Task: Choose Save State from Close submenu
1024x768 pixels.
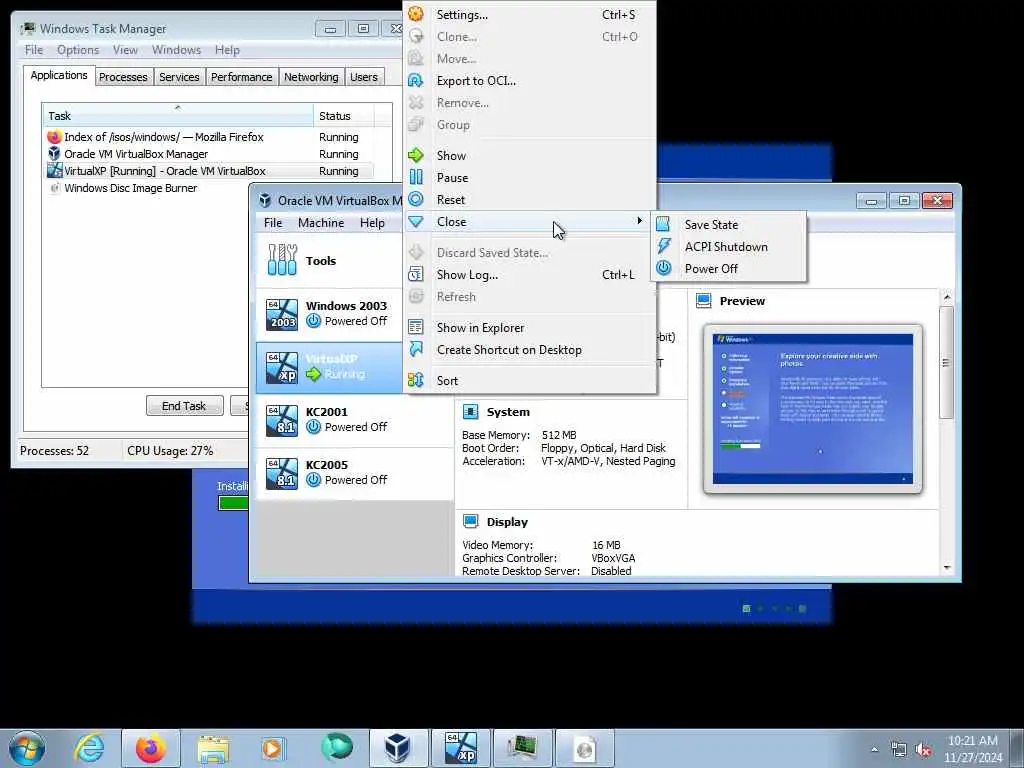Action: [729, 224]
